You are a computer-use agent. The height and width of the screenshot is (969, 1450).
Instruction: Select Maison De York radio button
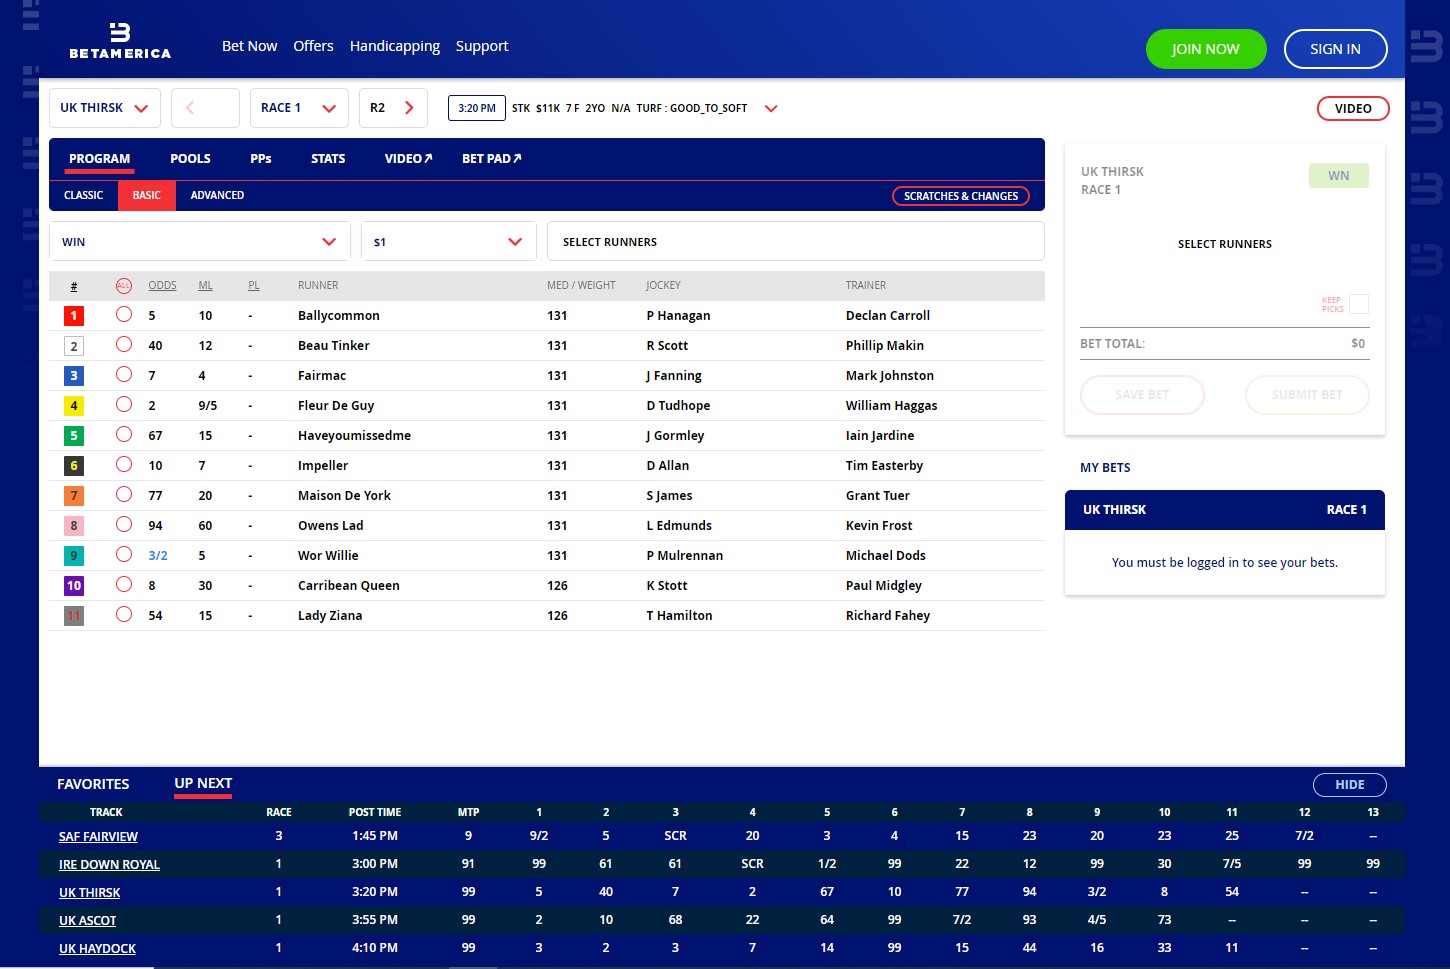click(124, 494)
